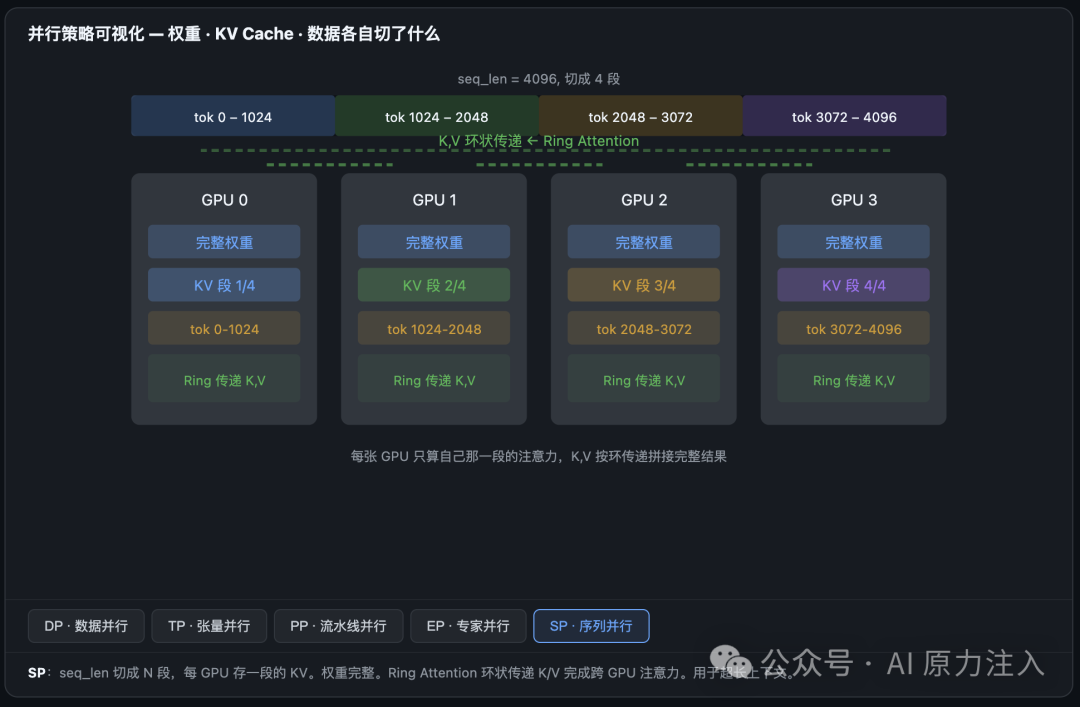Switch to the DP · 数据并行 tab
1080x707 pixels.
86,626
